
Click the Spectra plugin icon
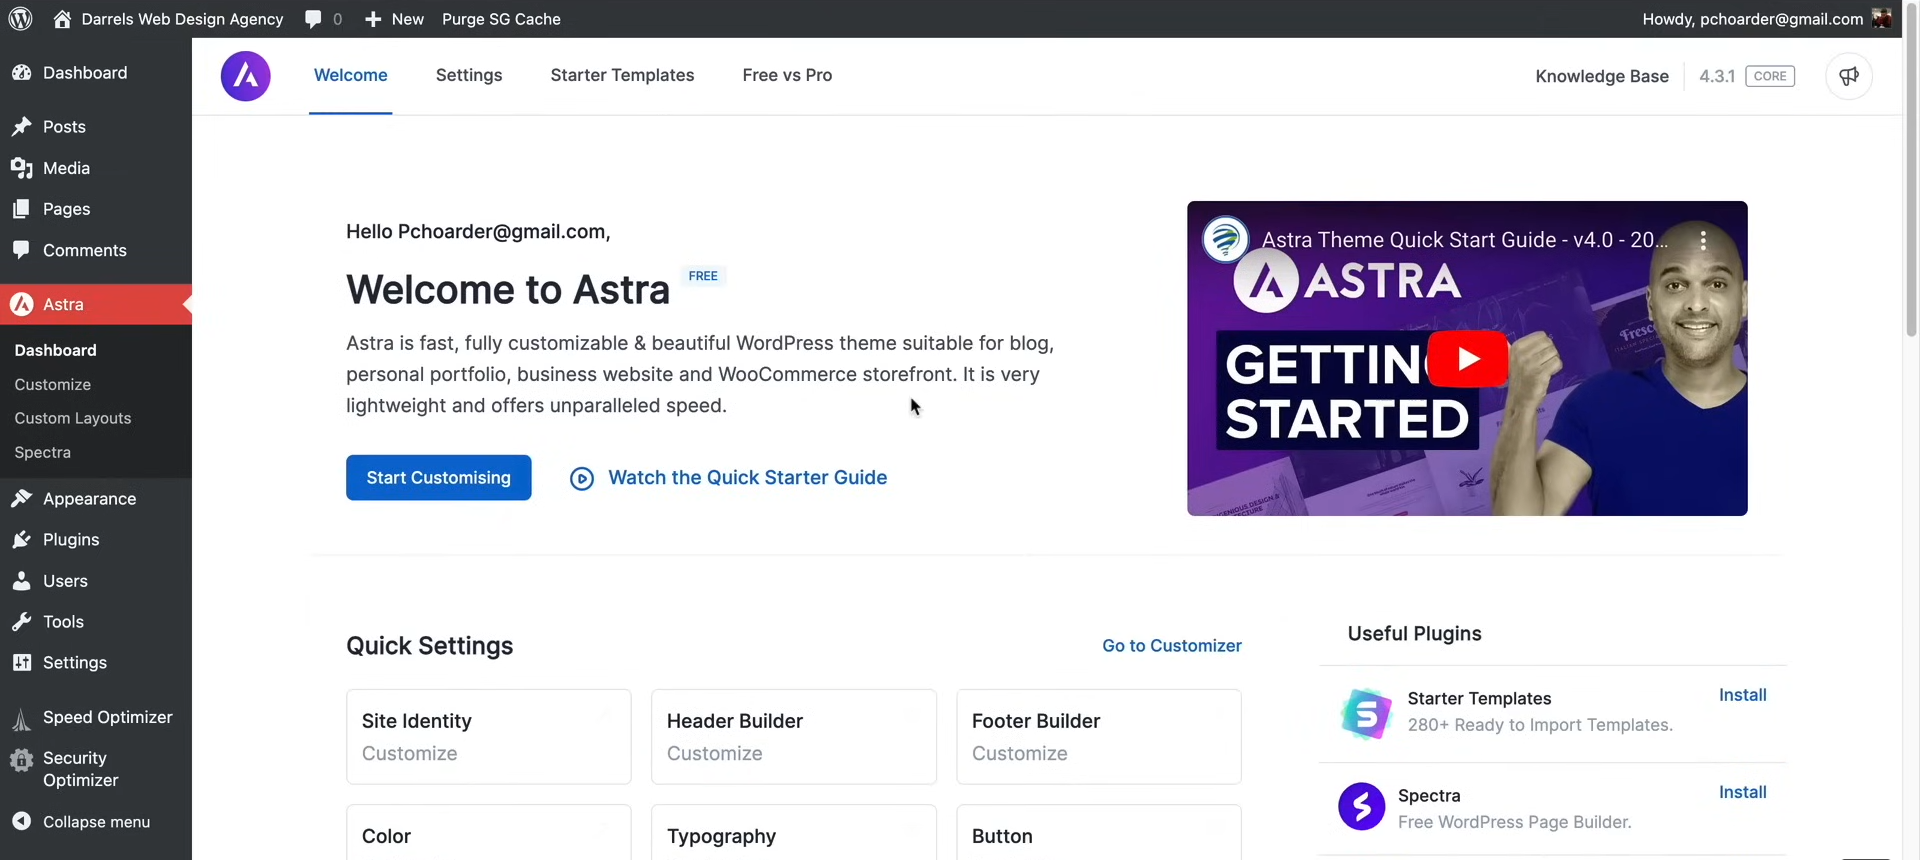point(1361,807)
